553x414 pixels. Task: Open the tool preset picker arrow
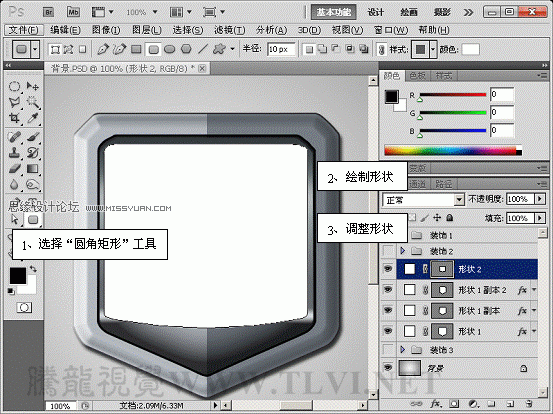tap(35, 49)
